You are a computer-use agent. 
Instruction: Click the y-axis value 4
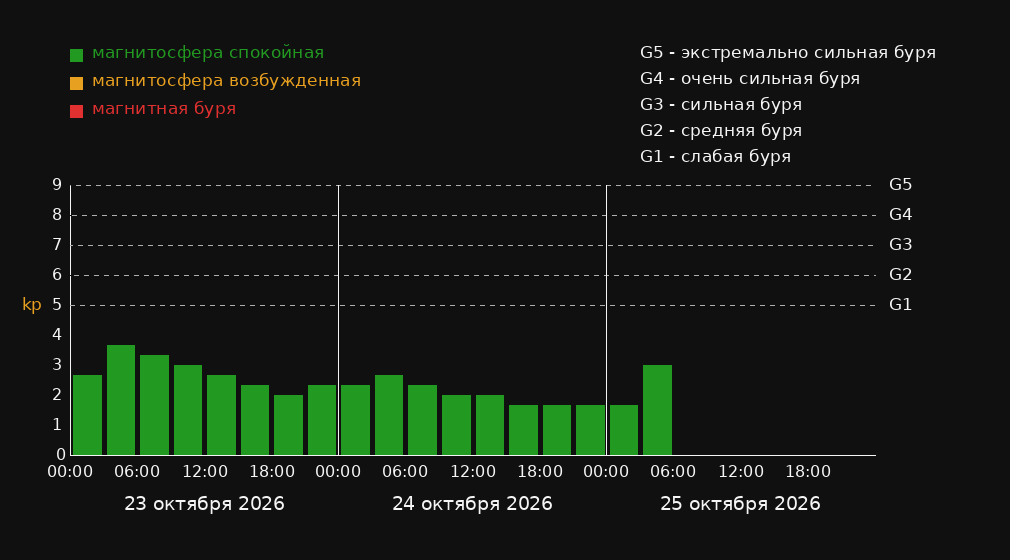[57, 334]
